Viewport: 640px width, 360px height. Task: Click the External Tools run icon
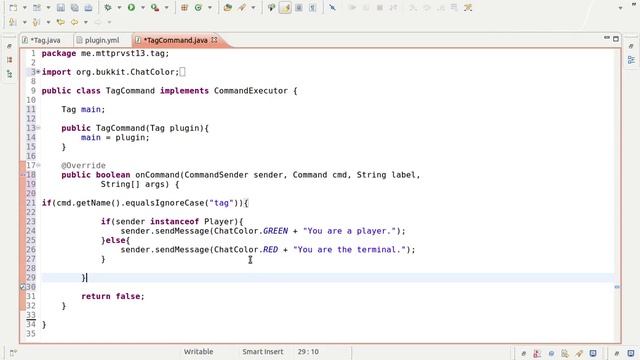pyautogui.click(x=155, y=7)
